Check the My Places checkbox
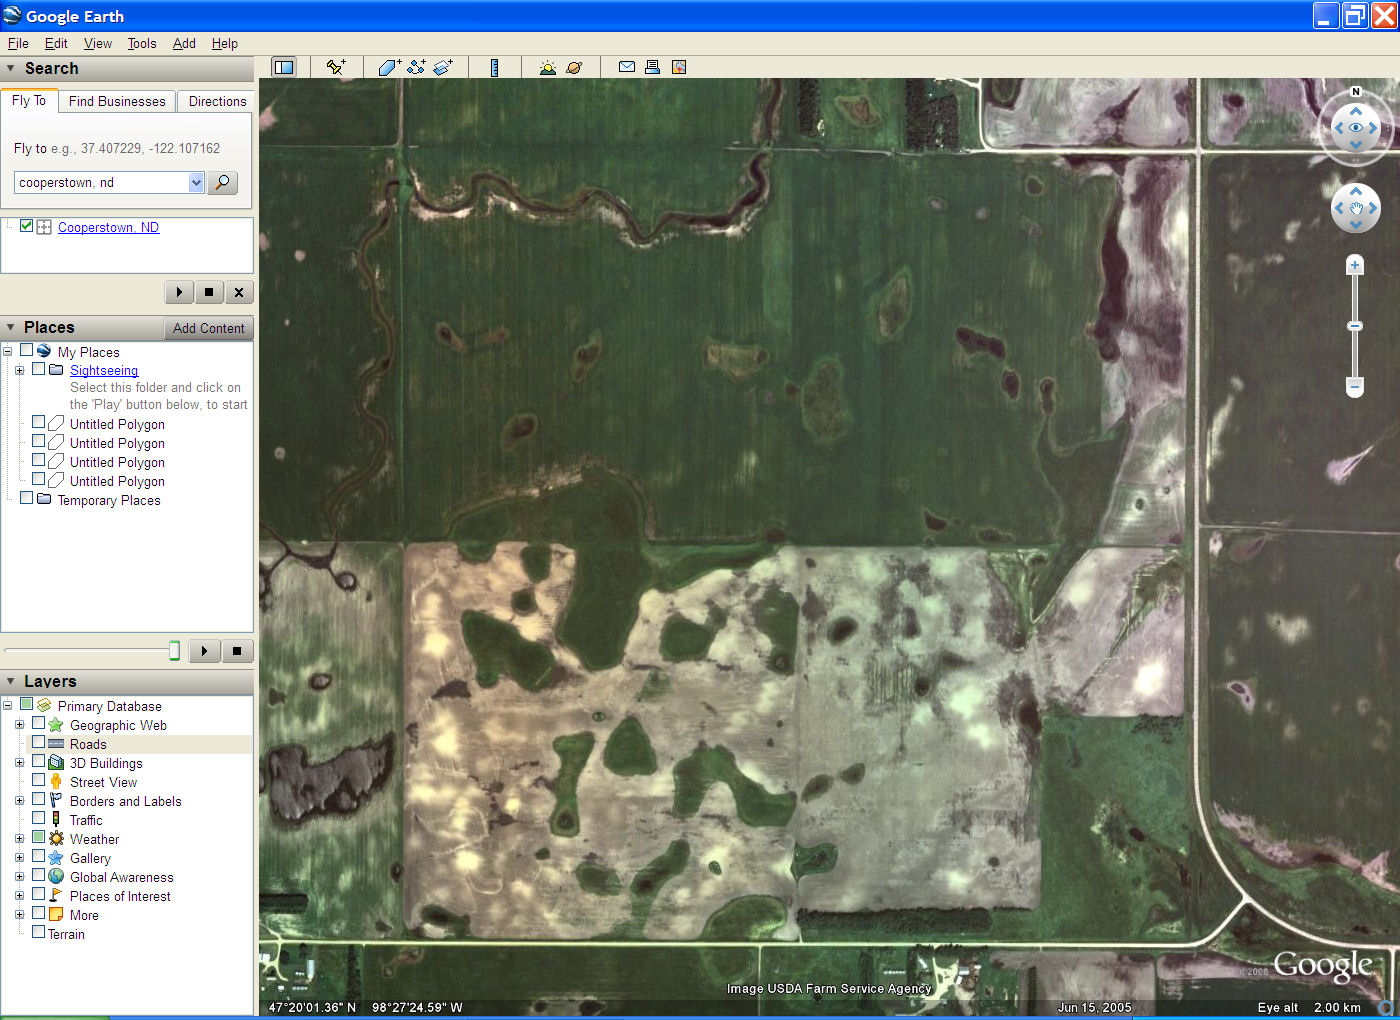This screenshot has width=1400, height=1020. click(27, 350)
